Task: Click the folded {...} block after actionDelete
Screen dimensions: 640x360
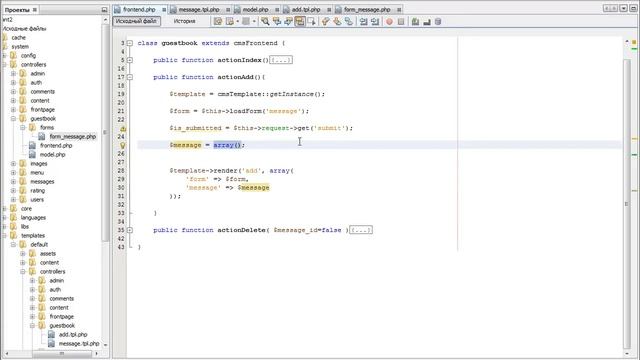Action: tap(361, 230)
